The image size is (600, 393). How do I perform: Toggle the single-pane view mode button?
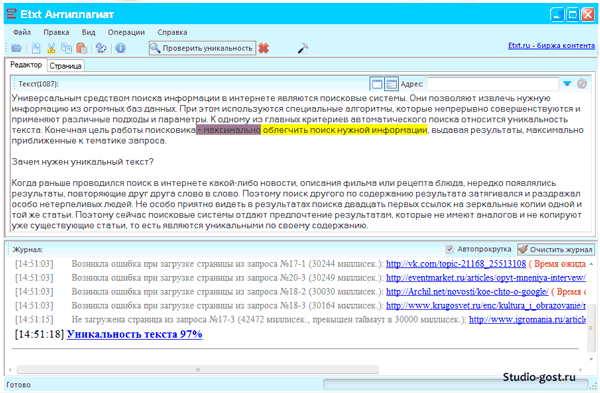coord(377,84)
